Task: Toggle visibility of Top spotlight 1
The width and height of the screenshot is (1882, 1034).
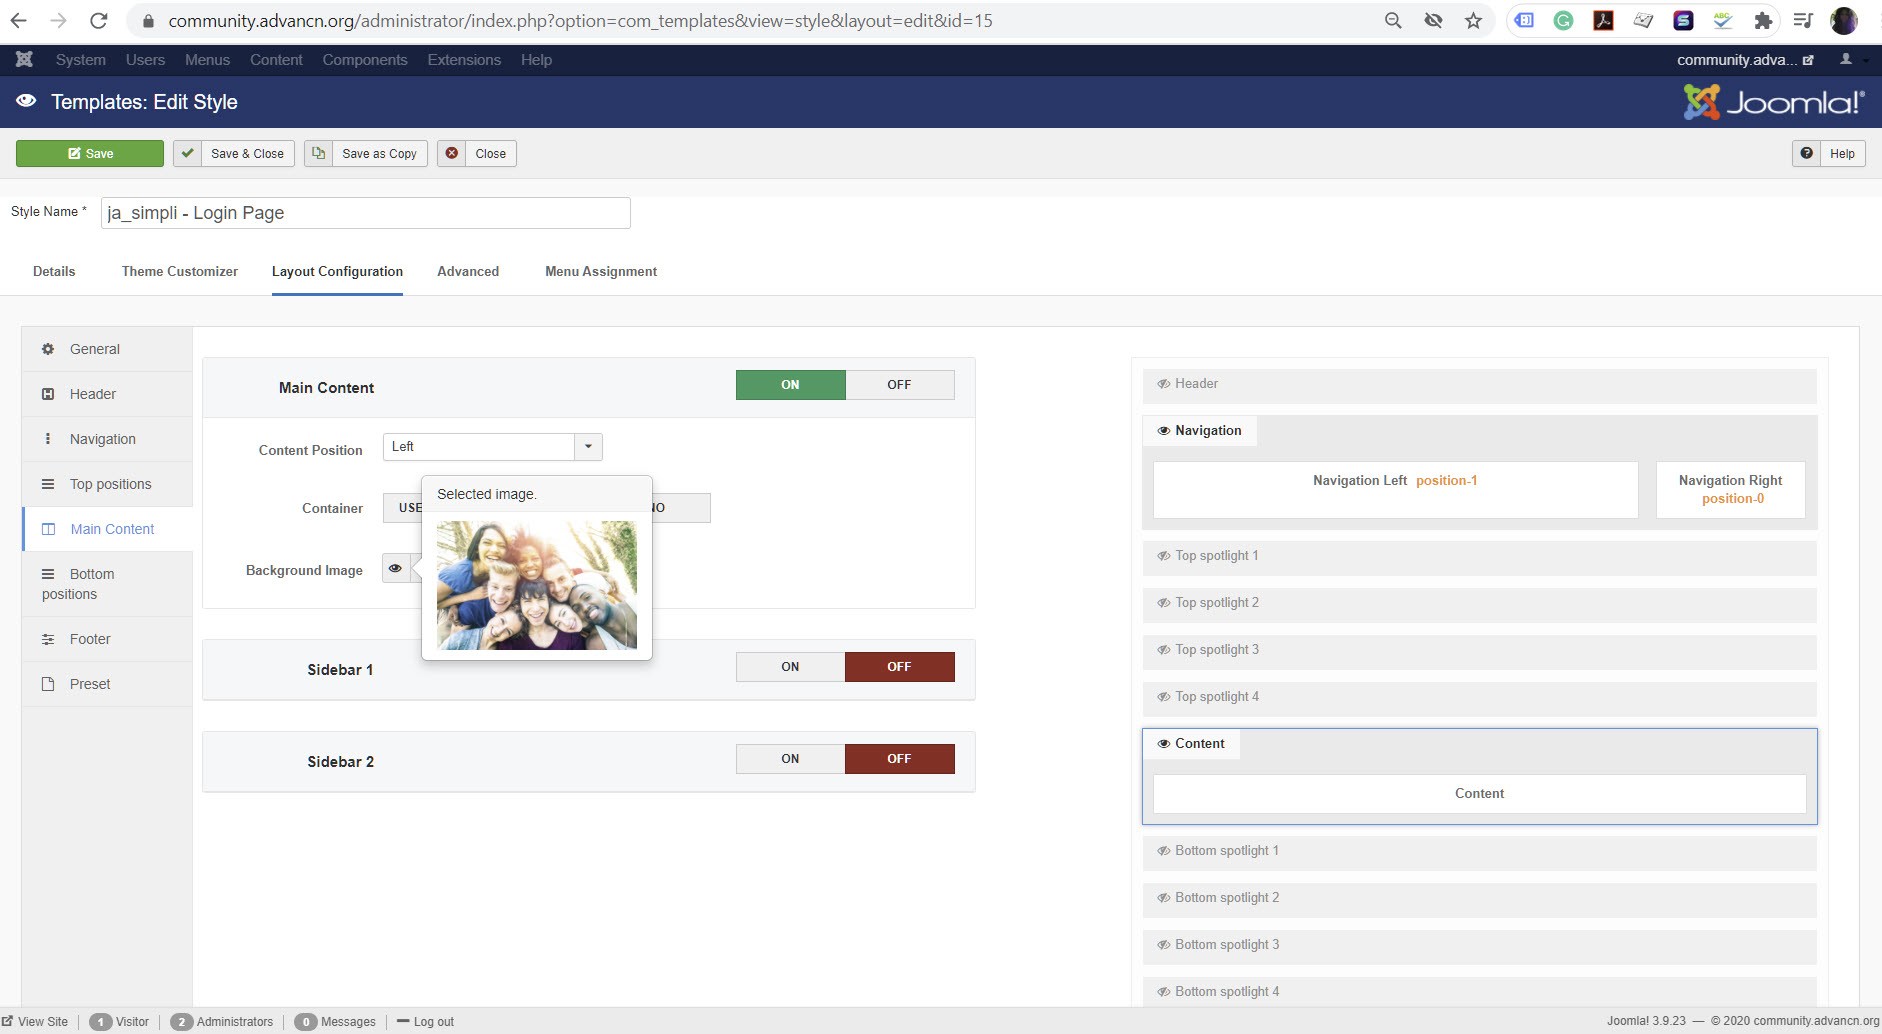Action: tap(1163, 556)
